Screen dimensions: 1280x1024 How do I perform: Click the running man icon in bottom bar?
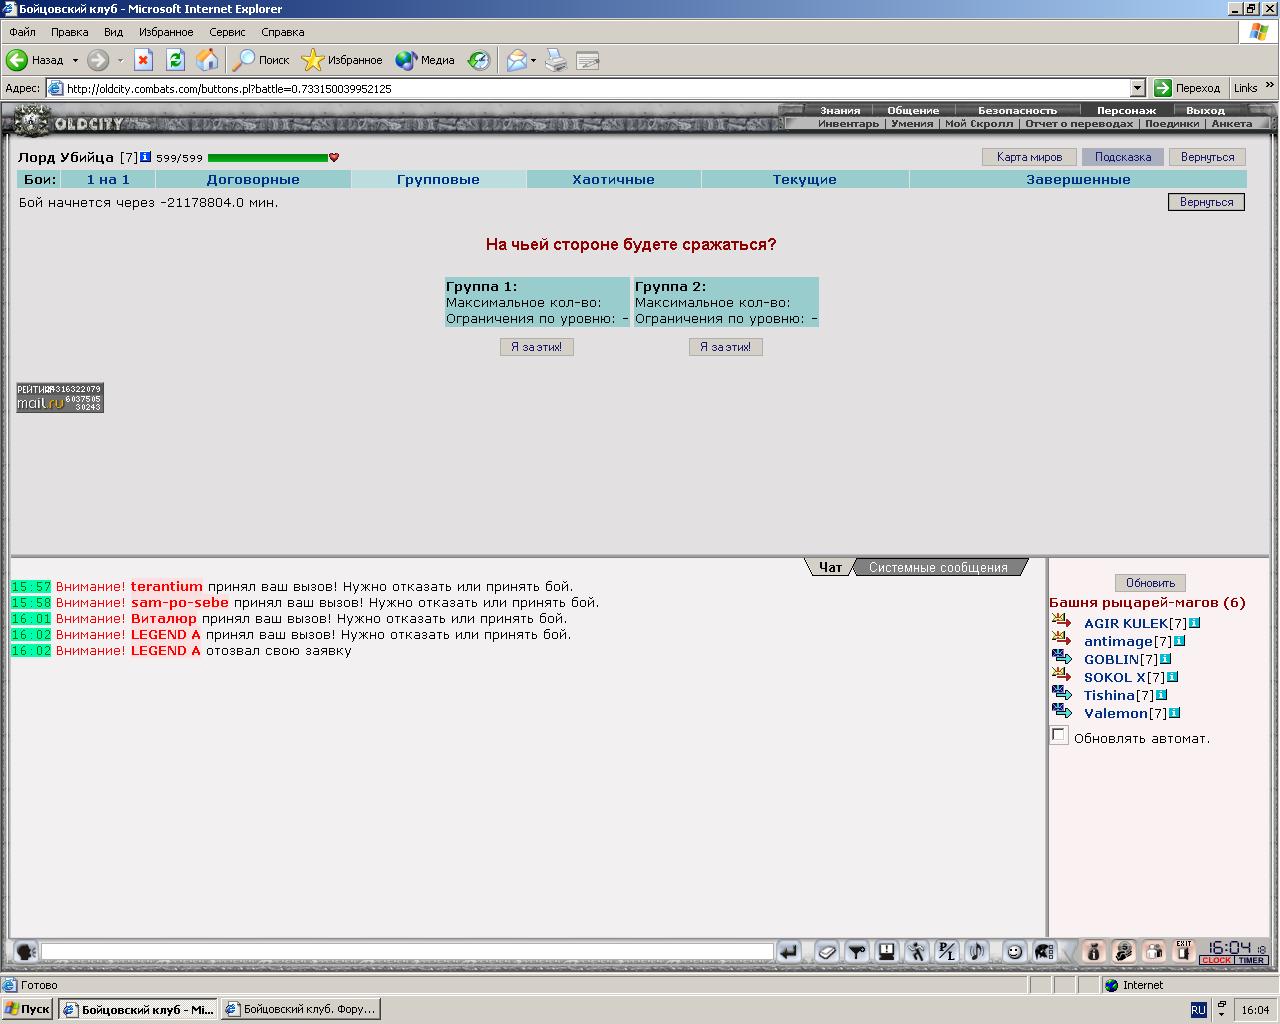(x=917, y=952)
